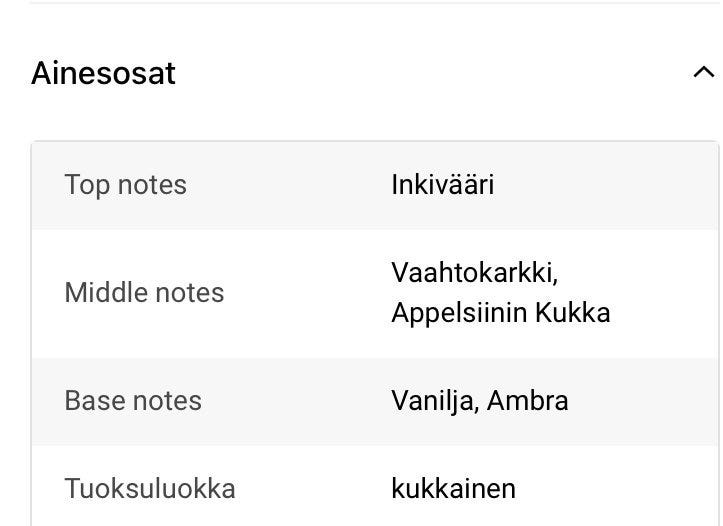Select the Tuoksuluokka label
This screenshot has height=526, width=723.
coord(150,489)
